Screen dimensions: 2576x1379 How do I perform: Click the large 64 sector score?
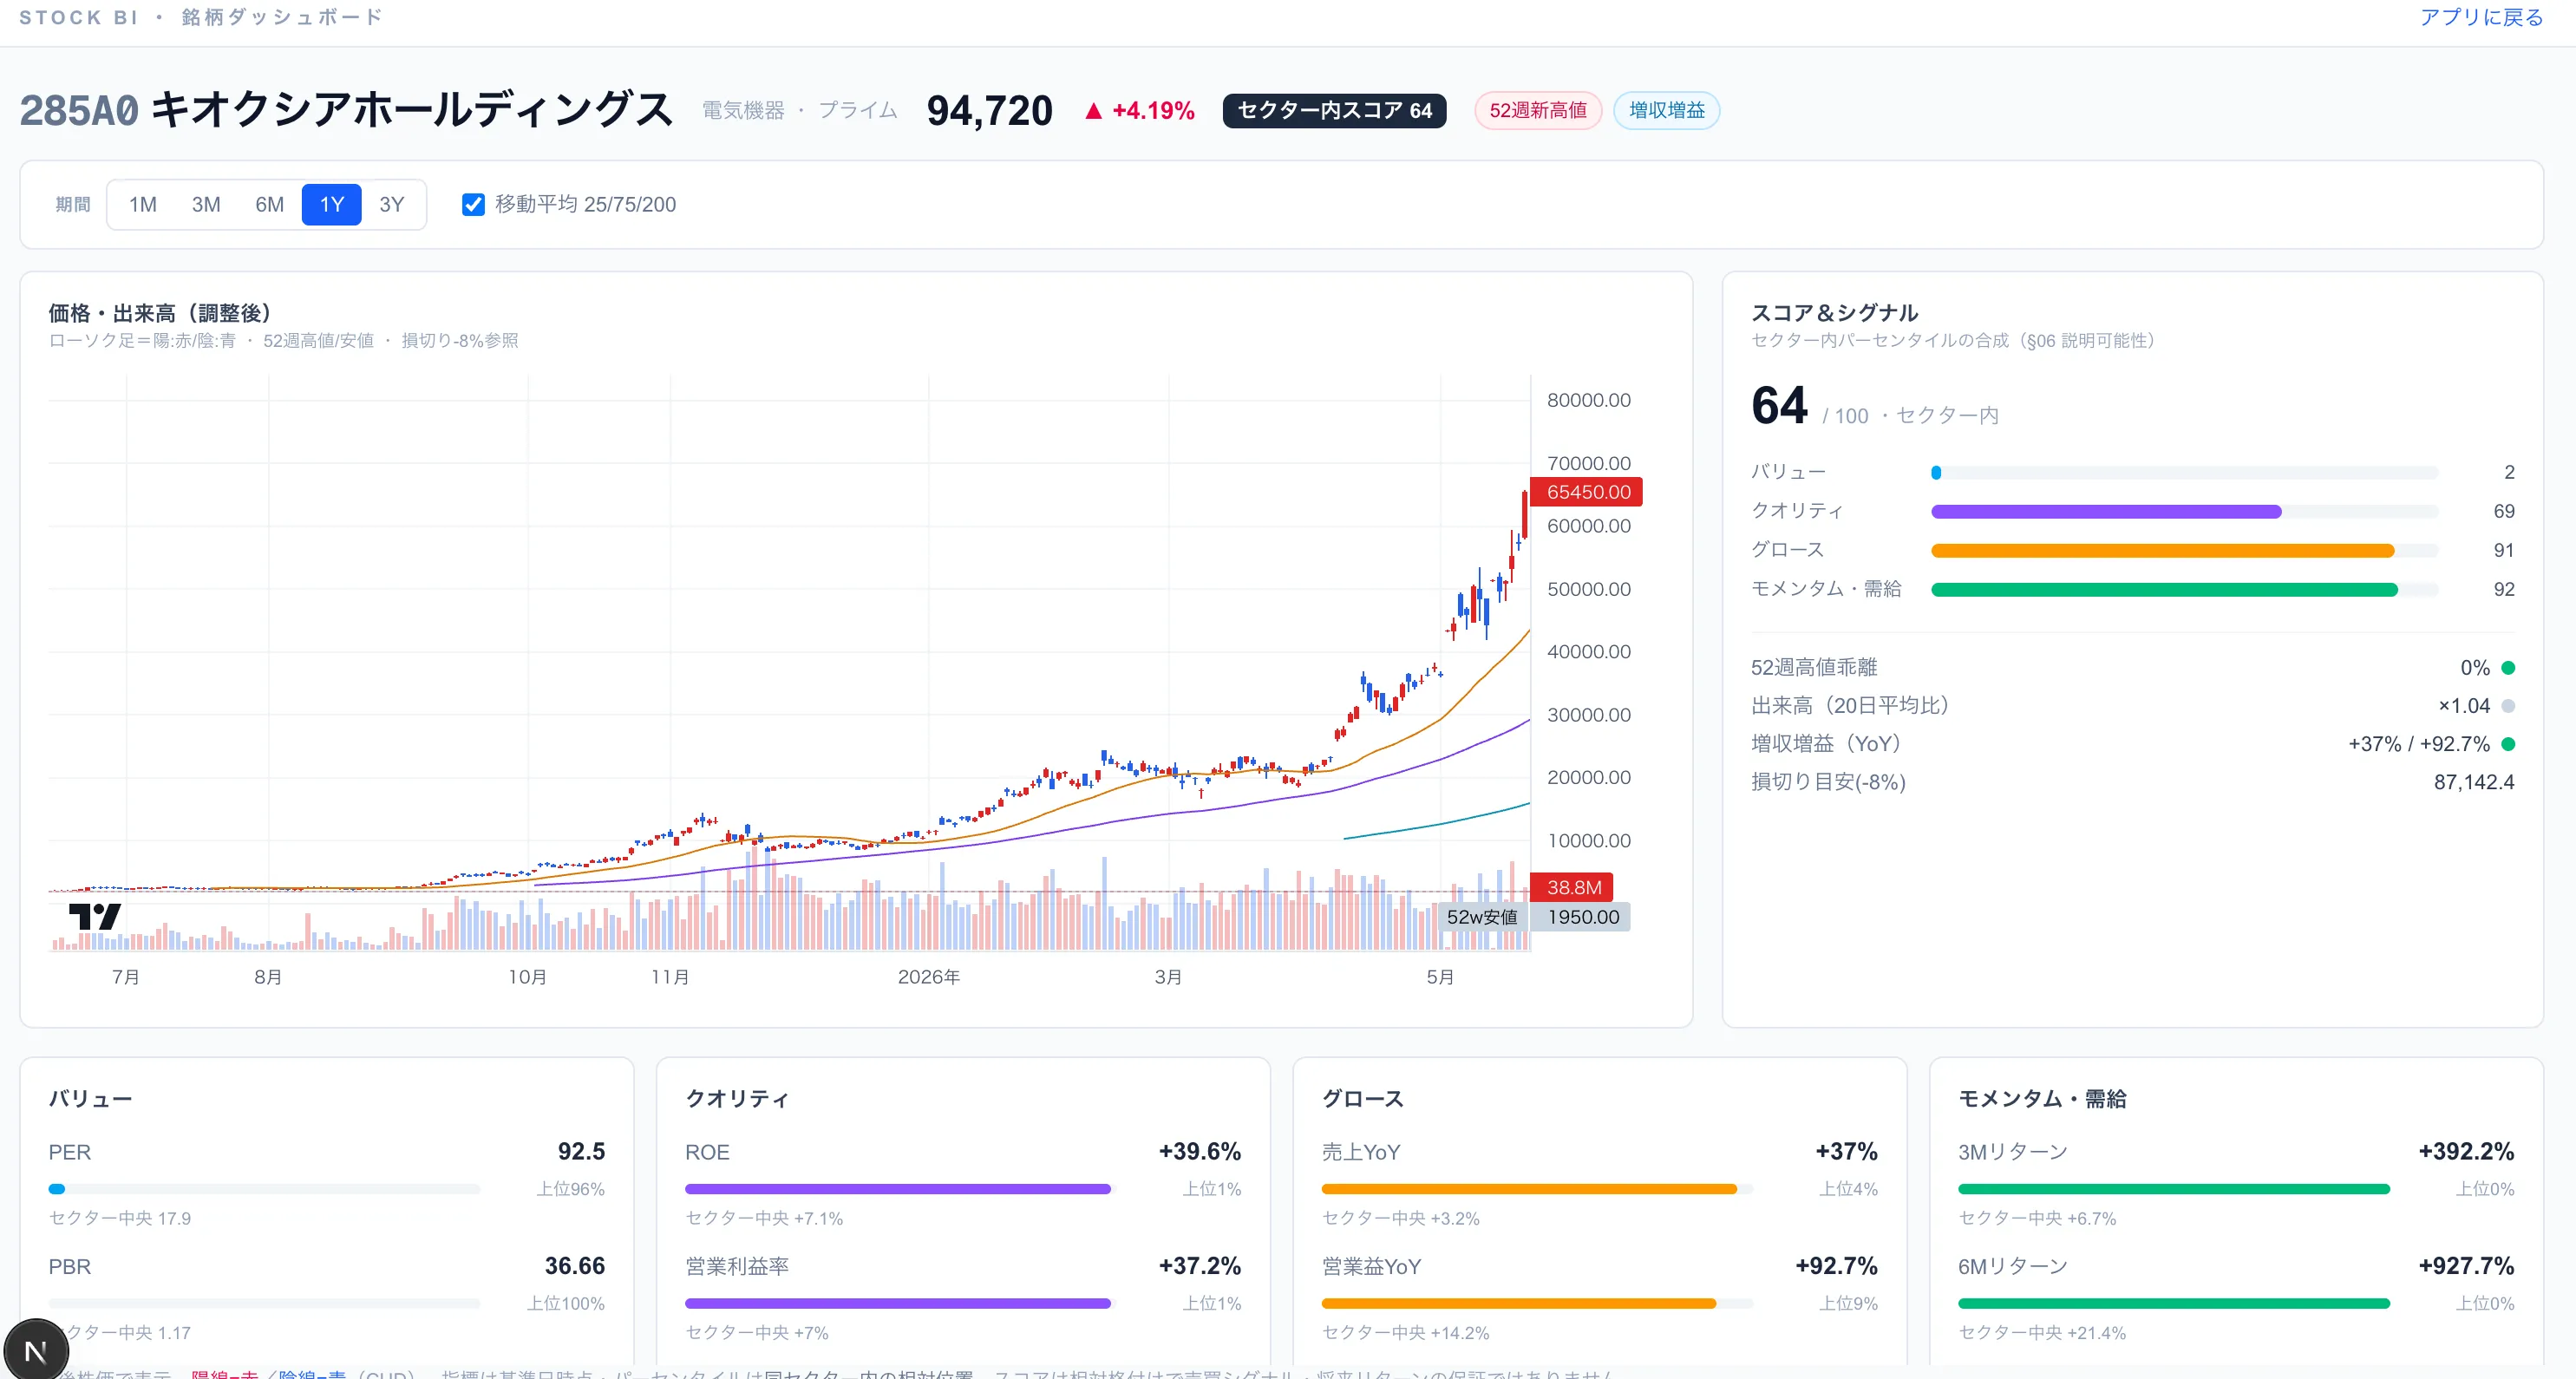(x=1779, y=406)
